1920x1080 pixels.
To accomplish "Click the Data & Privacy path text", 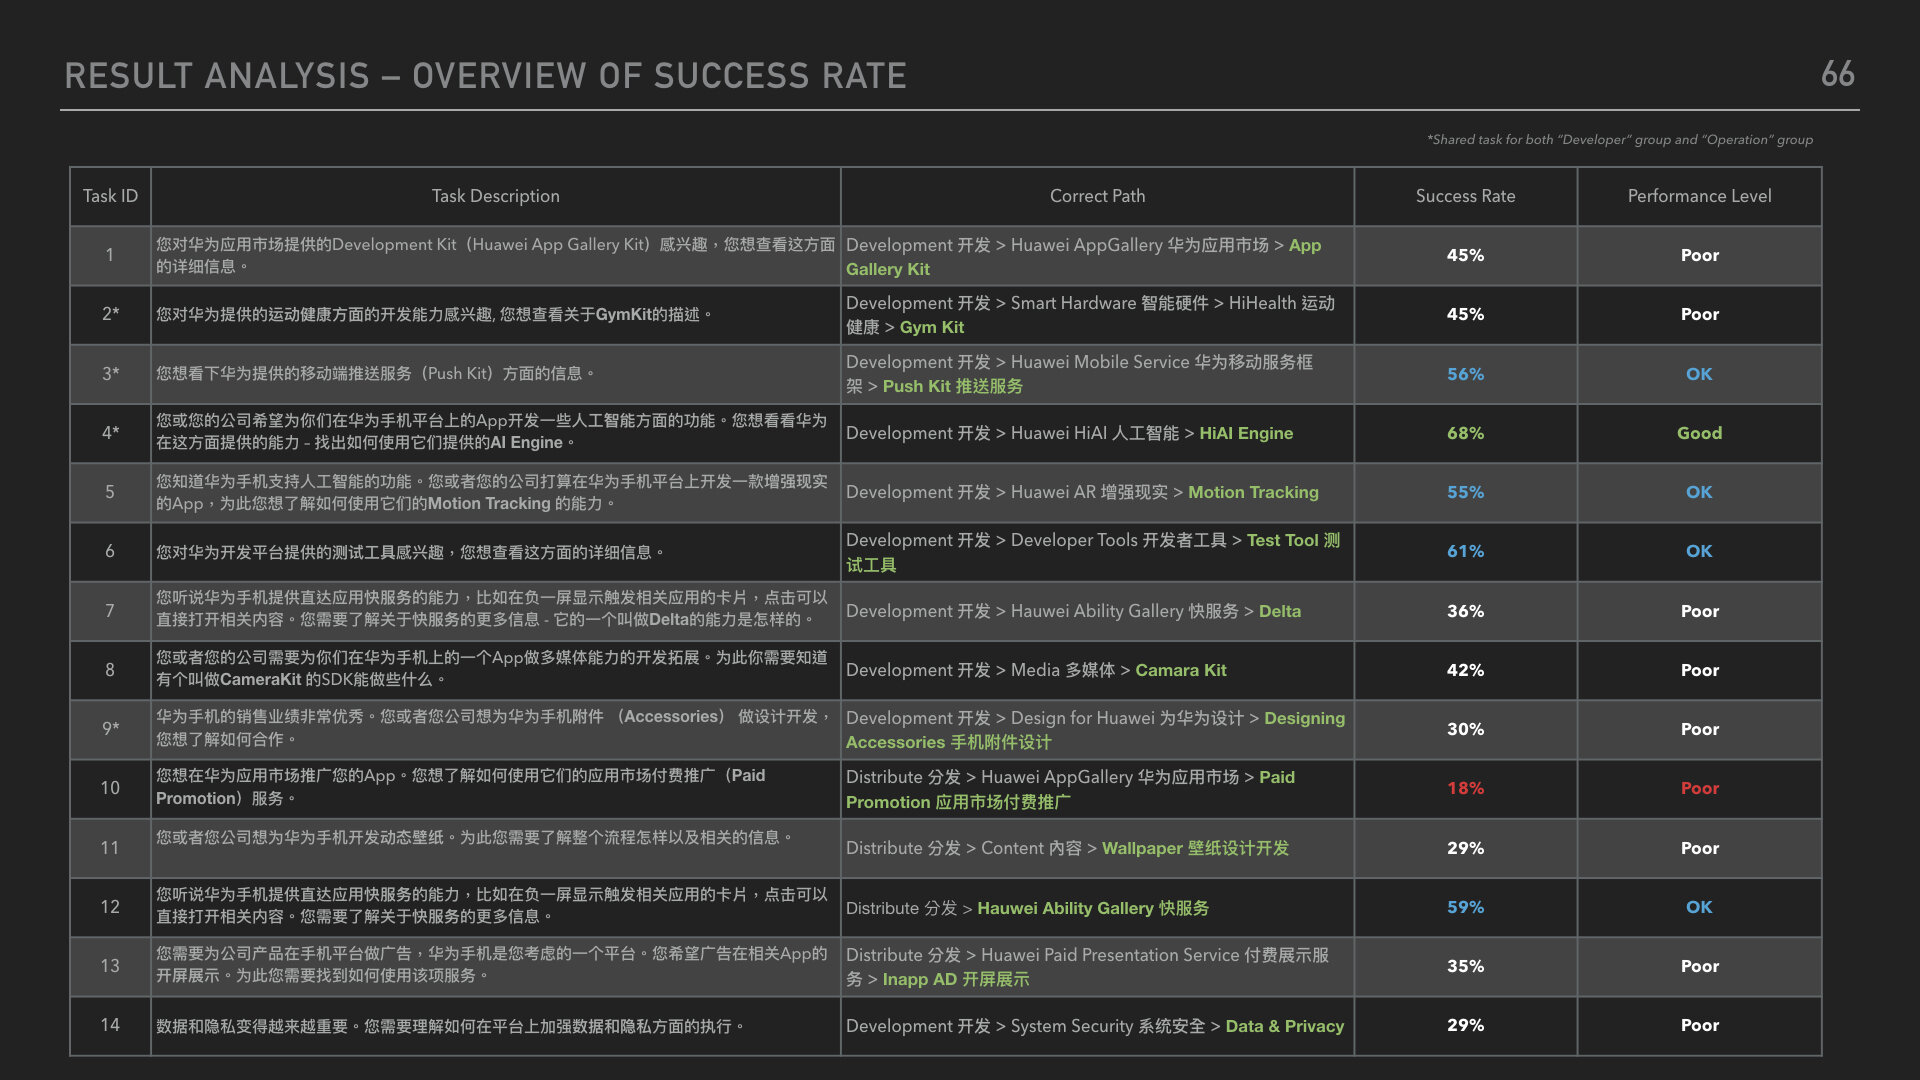I will pos(1285,1026).
